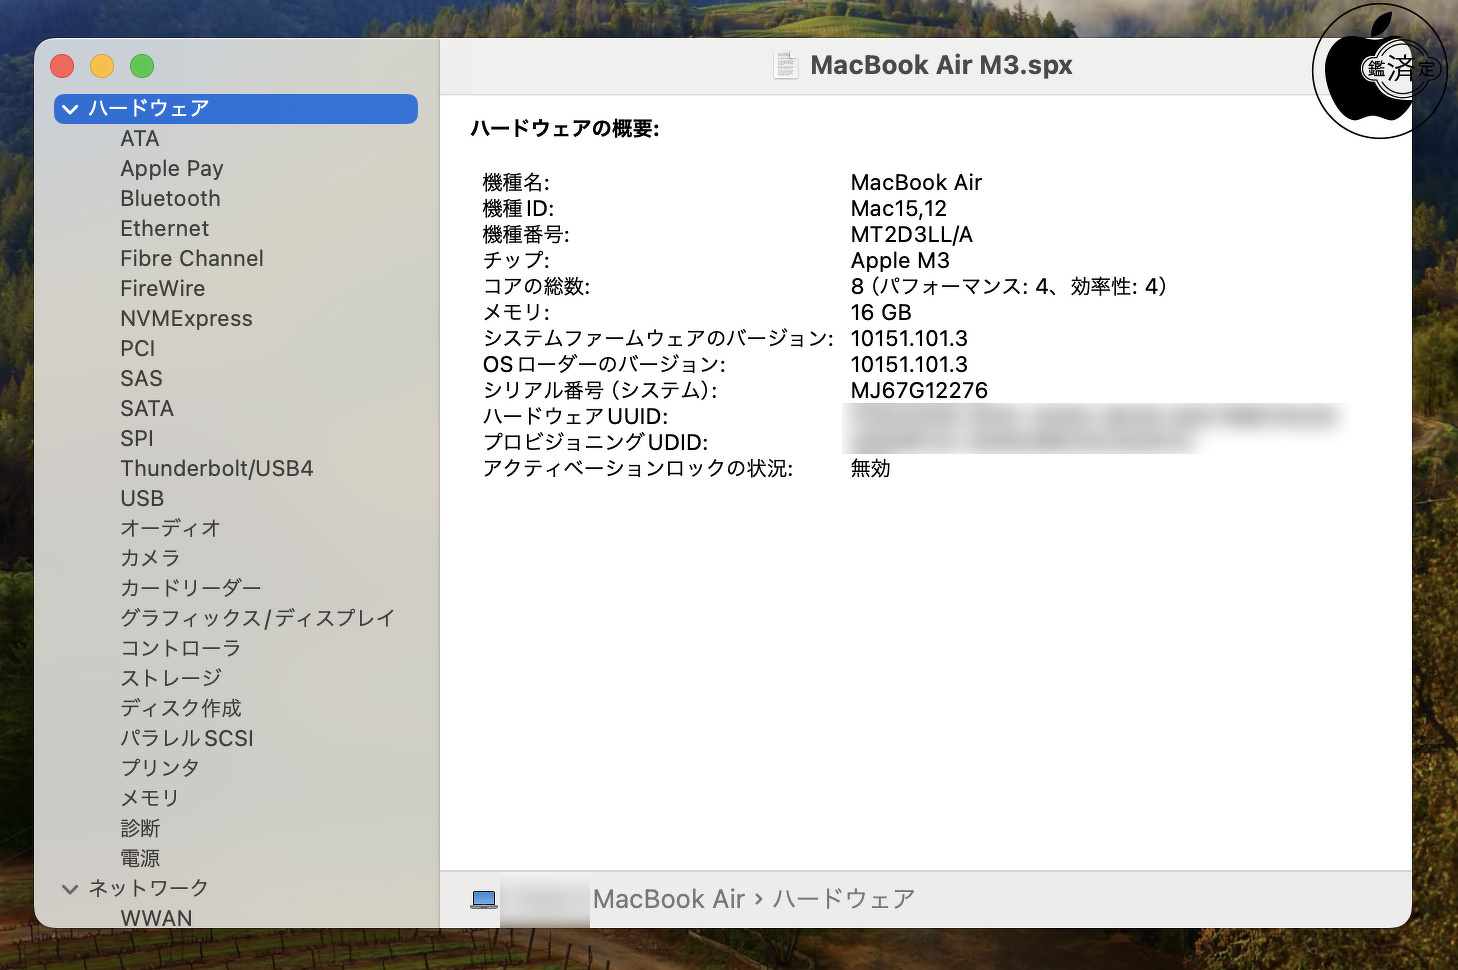Select ネットワーク category in sidebar
Screen dimensions: 1458x970
(148, 888)
